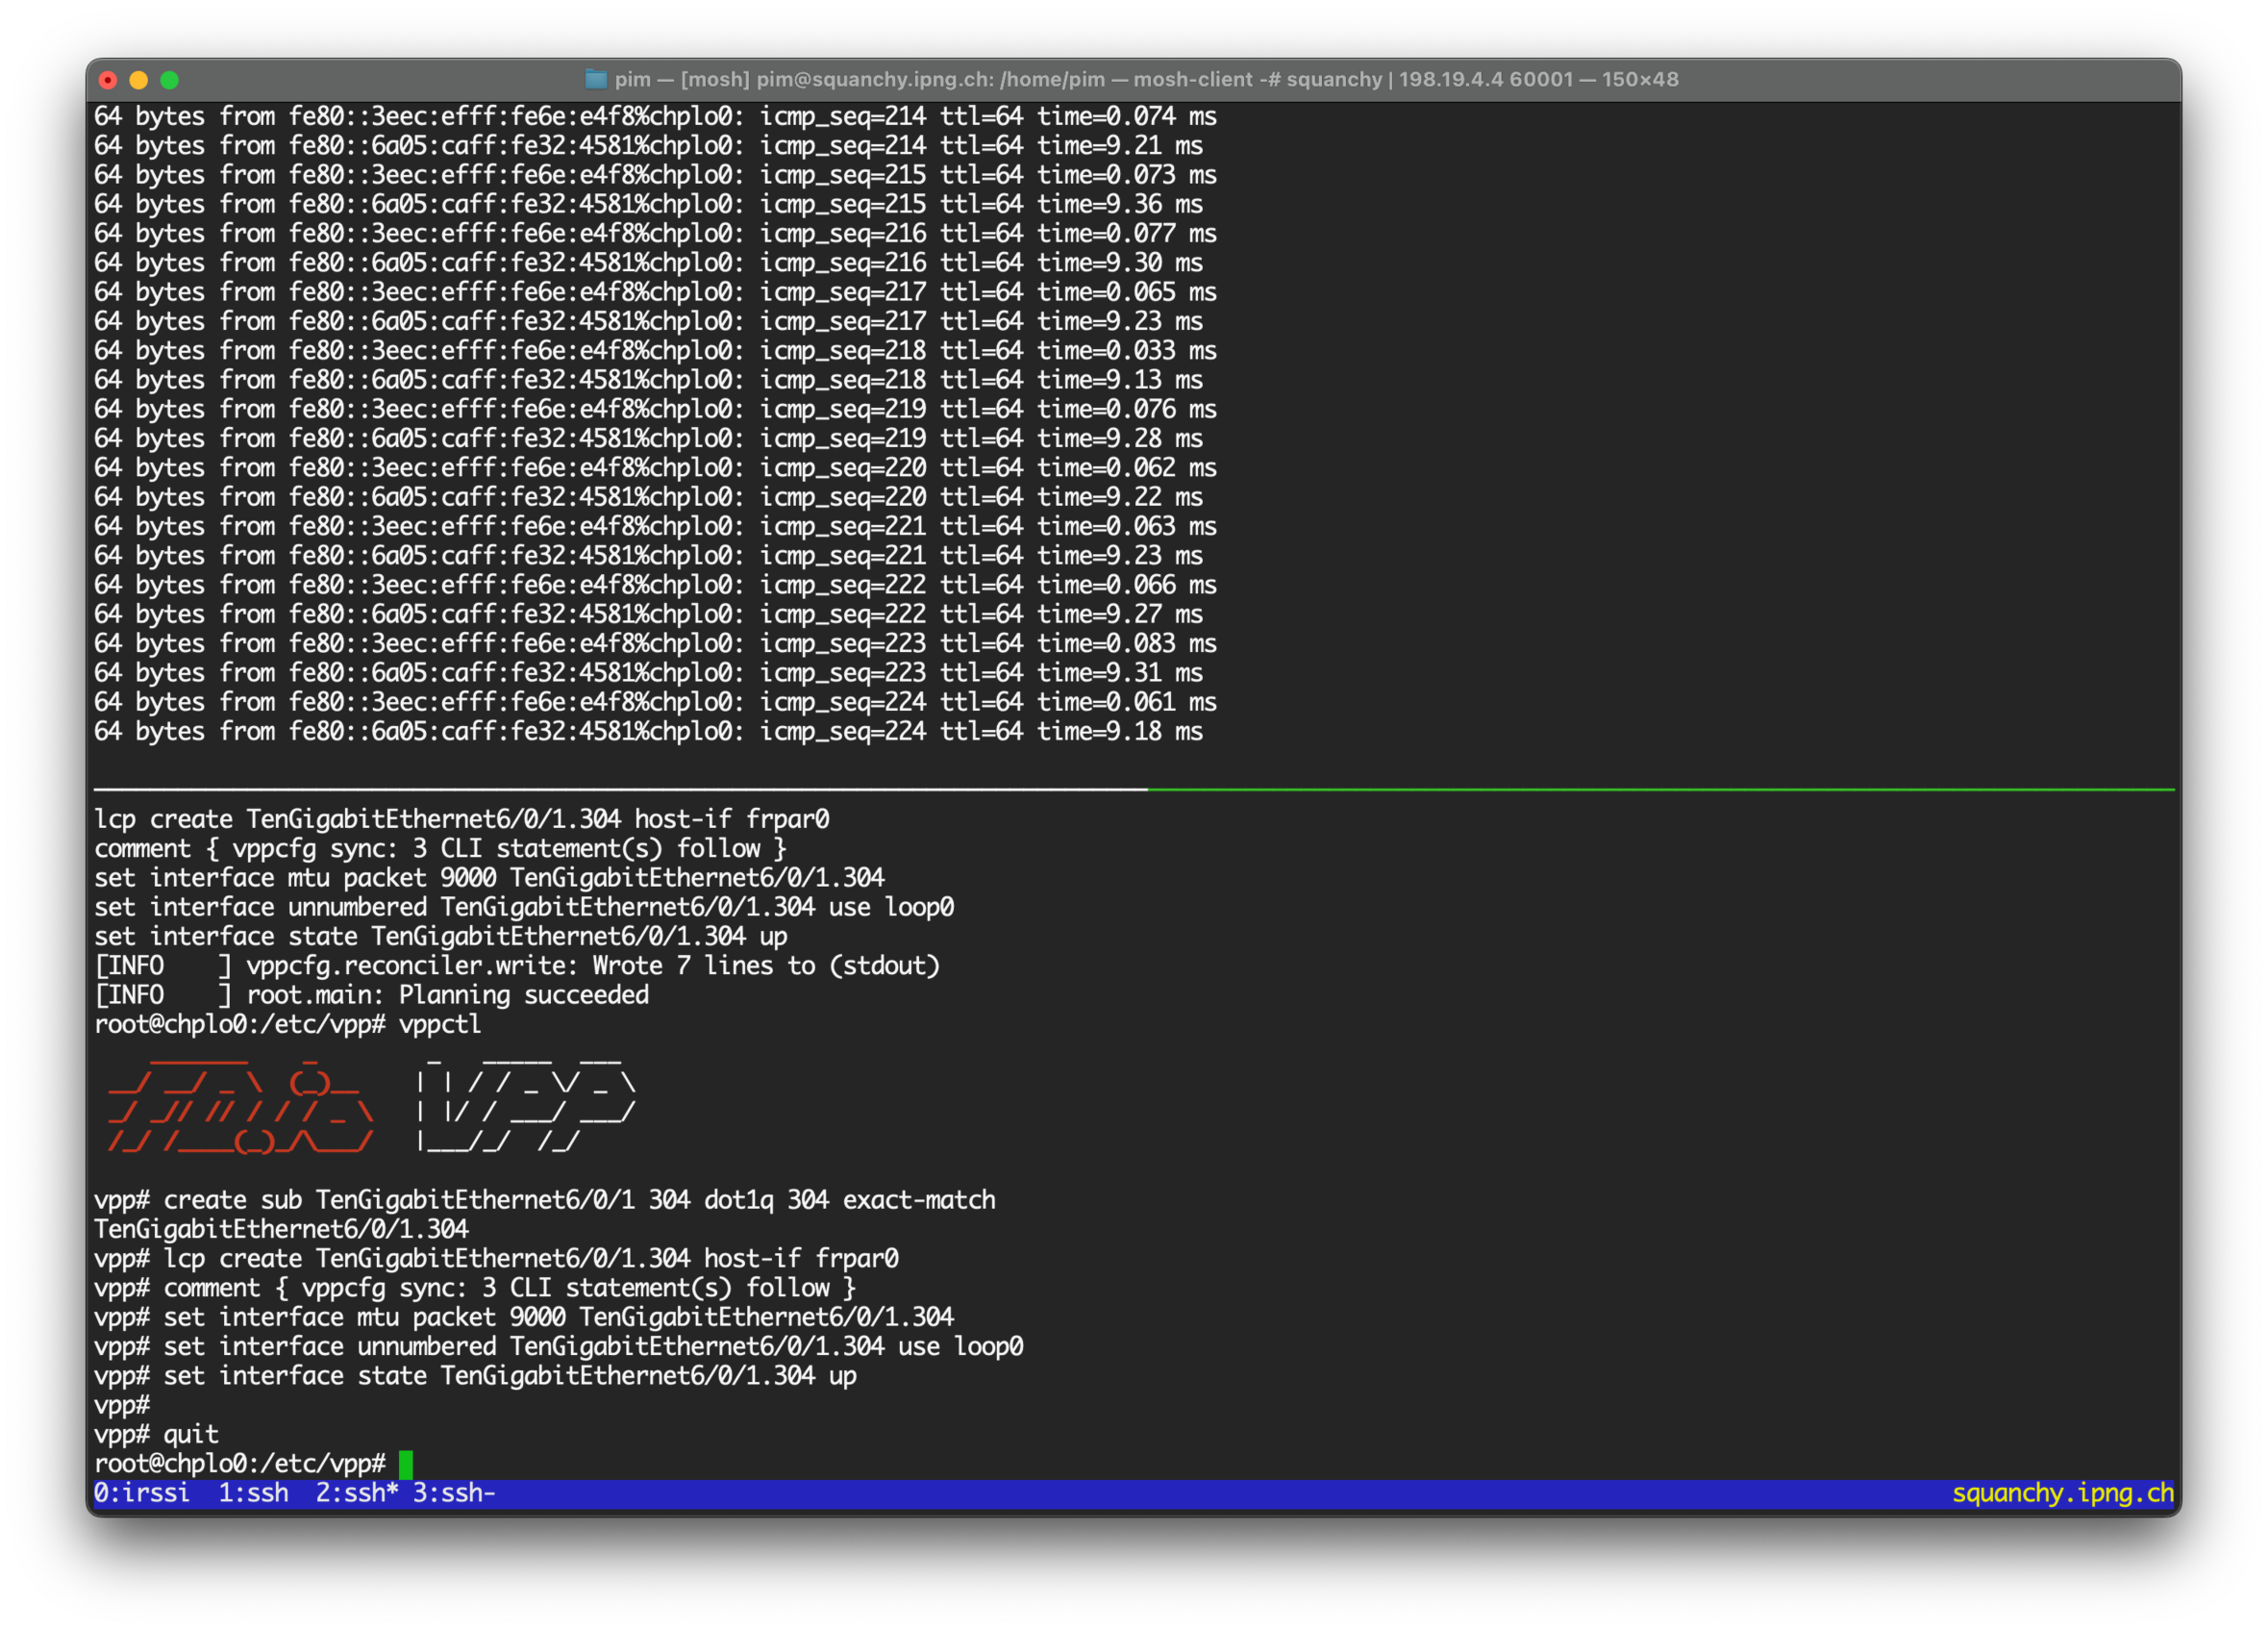Click squanchy.ipng.ch hostname in status bar
2268x1631 pixels.
2062,1493
